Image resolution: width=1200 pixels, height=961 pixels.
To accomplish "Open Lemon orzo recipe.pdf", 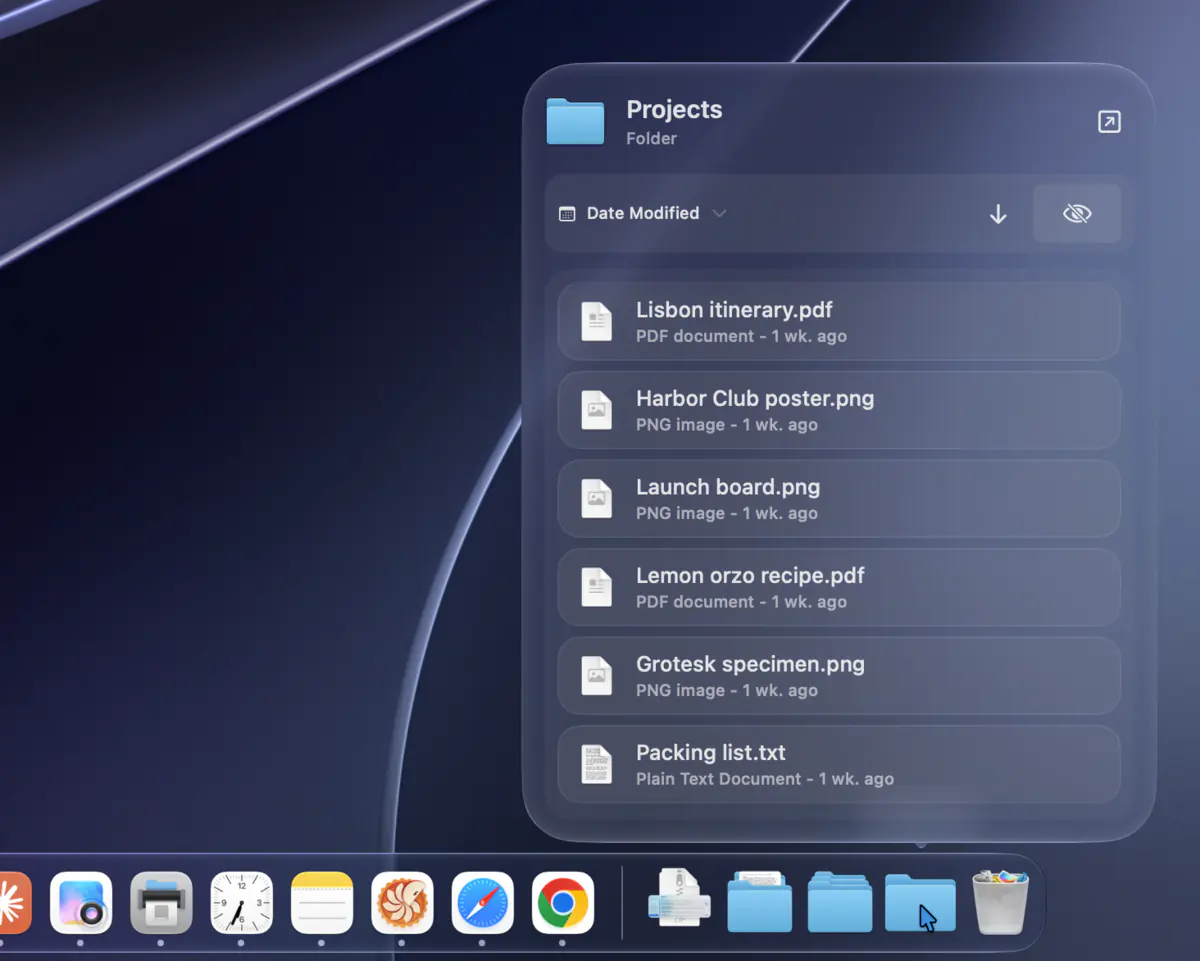I will (x=838, y=587).
